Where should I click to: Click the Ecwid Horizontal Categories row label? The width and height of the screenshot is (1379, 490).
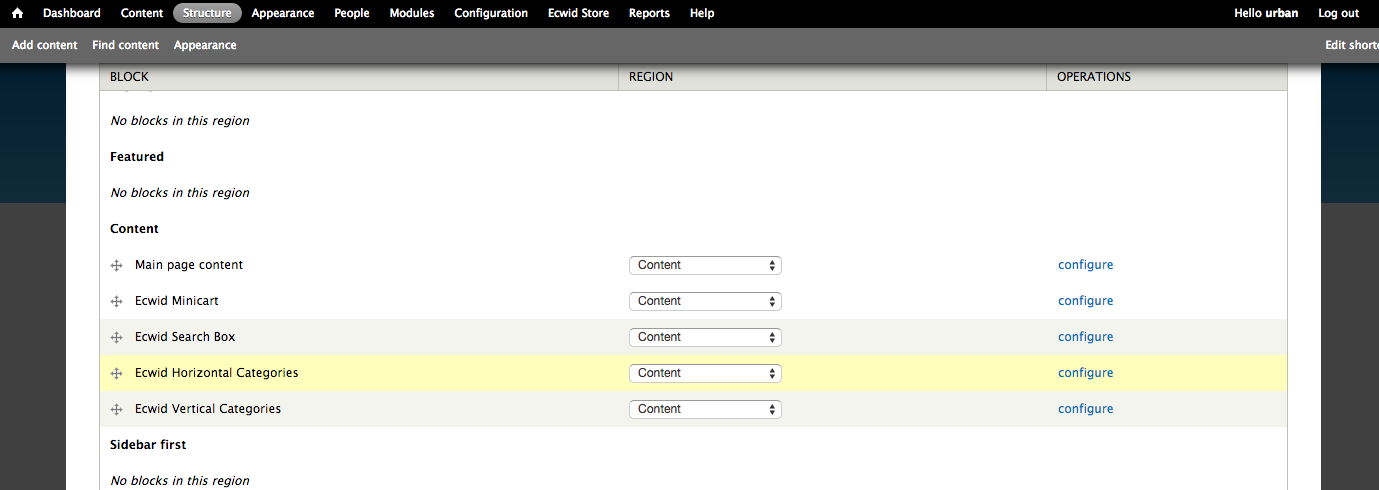click(x=217, y=373)
